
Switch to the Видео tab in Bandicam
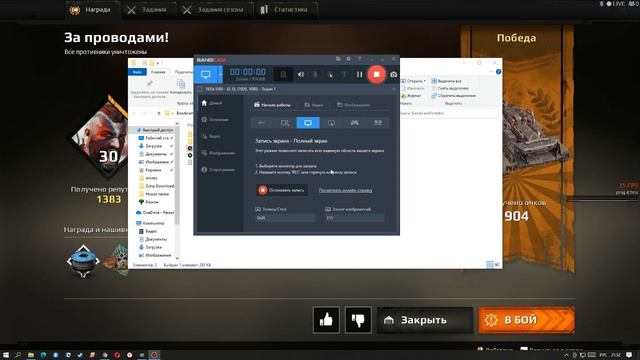(x=314, y=105)
